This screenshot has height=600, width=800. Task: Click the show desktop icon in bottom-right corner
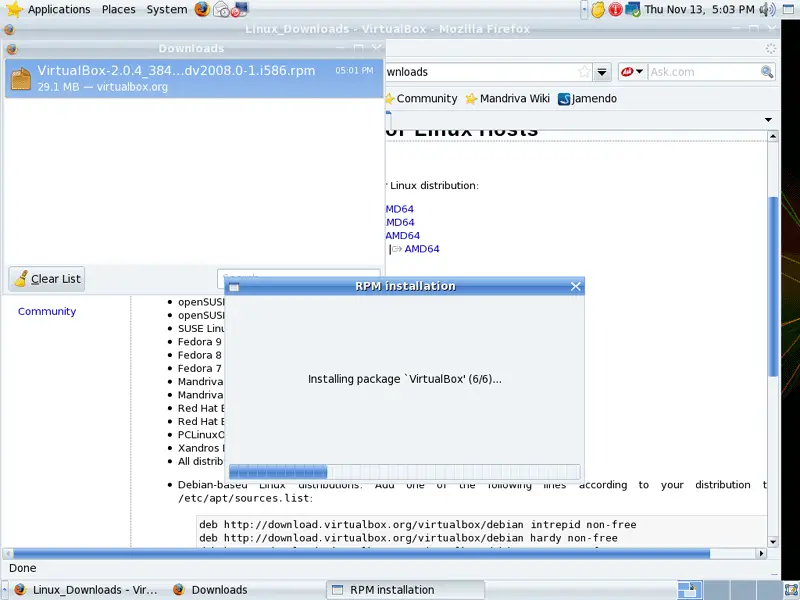(x=791, y=590)
